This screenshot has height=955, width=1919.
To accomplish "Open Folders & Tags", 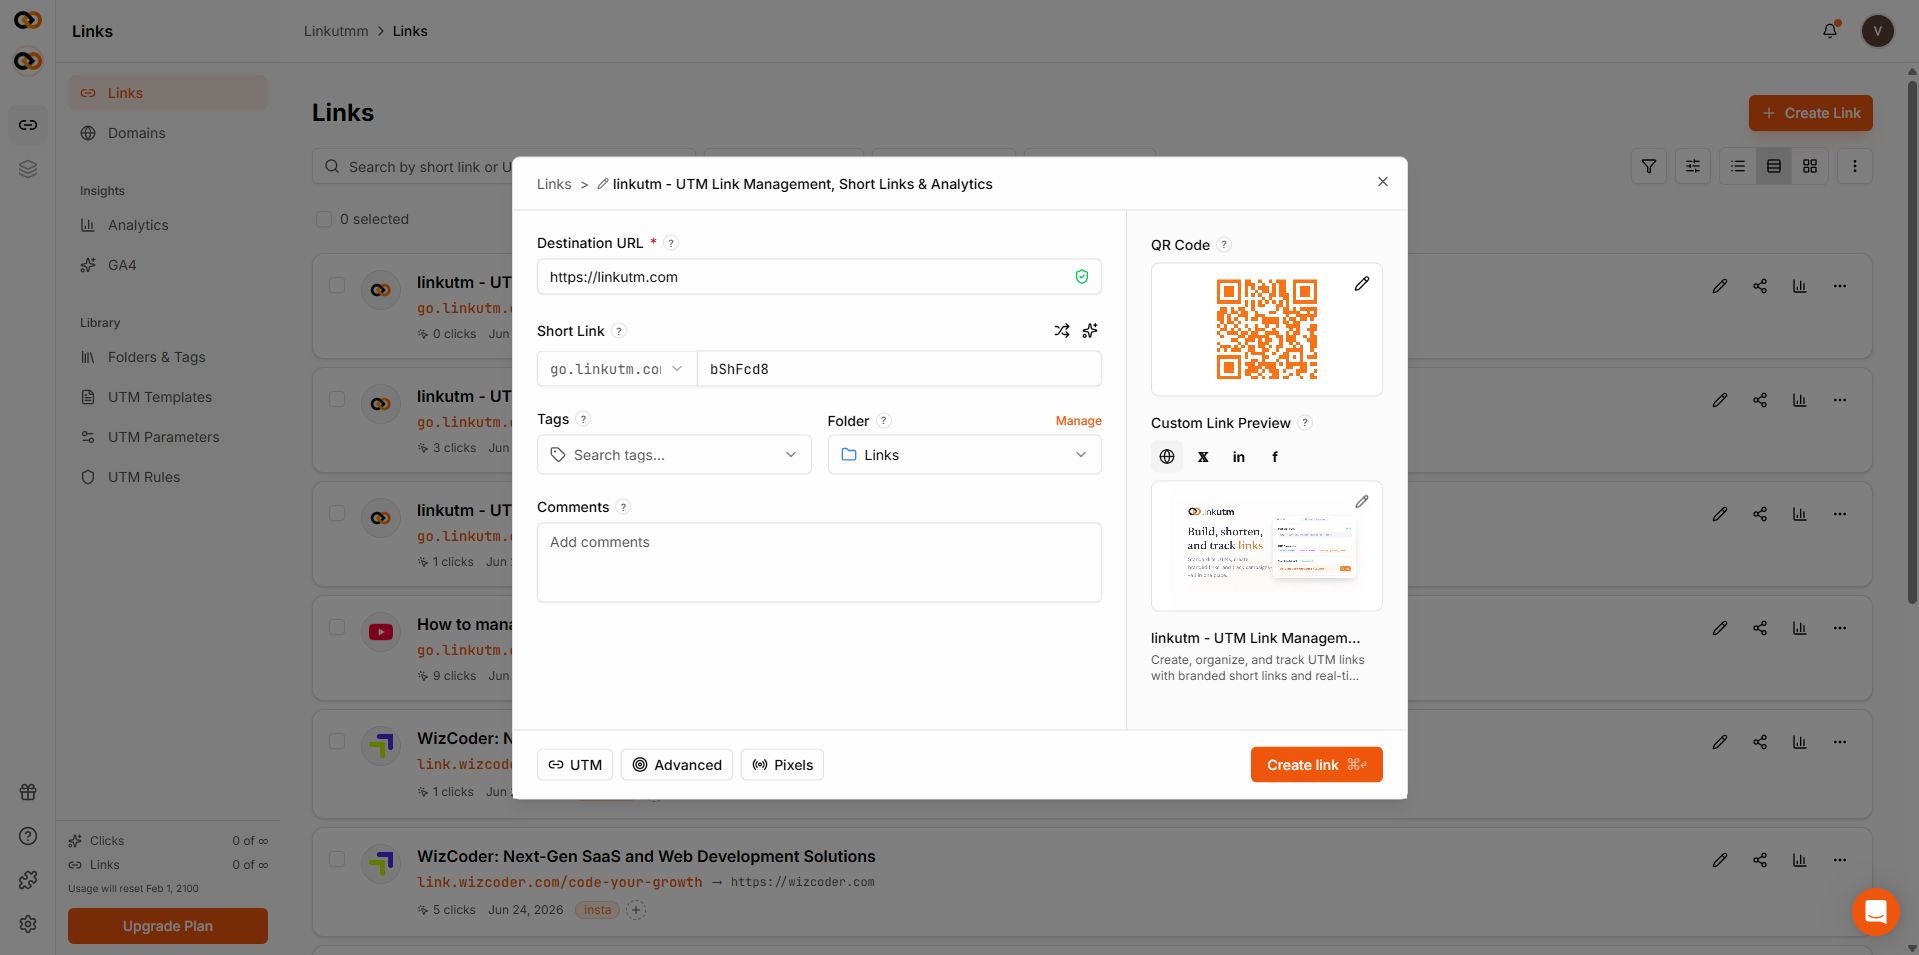I will (168, 357).
